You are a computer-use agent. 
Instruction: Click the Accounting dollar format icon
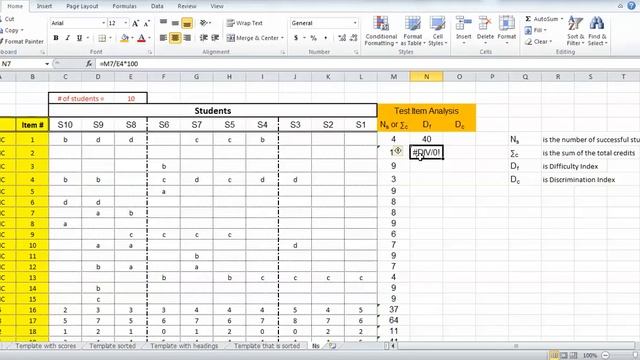[296, 38]
